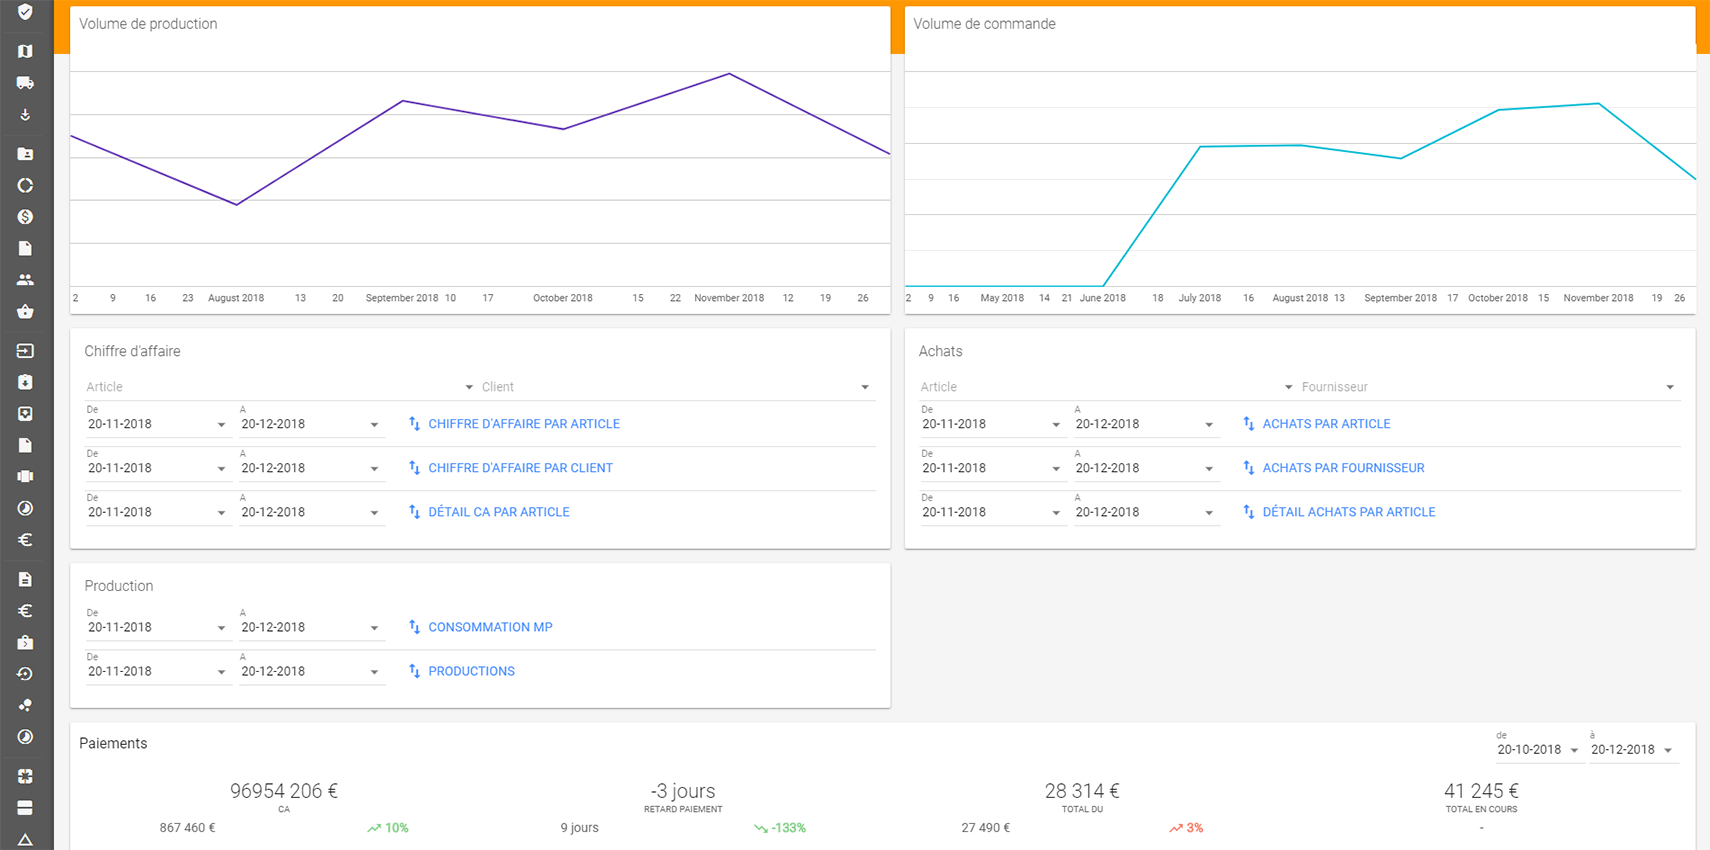Click the Volume de commande chart title

pyautogui.click(x=984, y=24)
